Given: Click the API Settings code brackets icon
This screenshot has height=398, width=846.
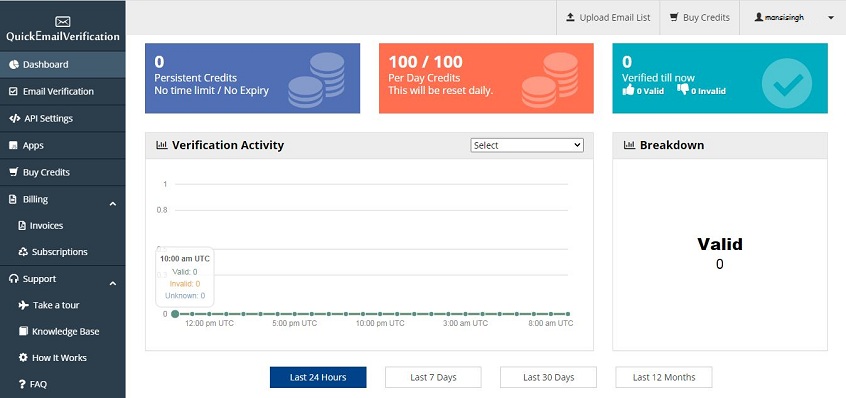Looking at the screenshot, I should point(15,119).
